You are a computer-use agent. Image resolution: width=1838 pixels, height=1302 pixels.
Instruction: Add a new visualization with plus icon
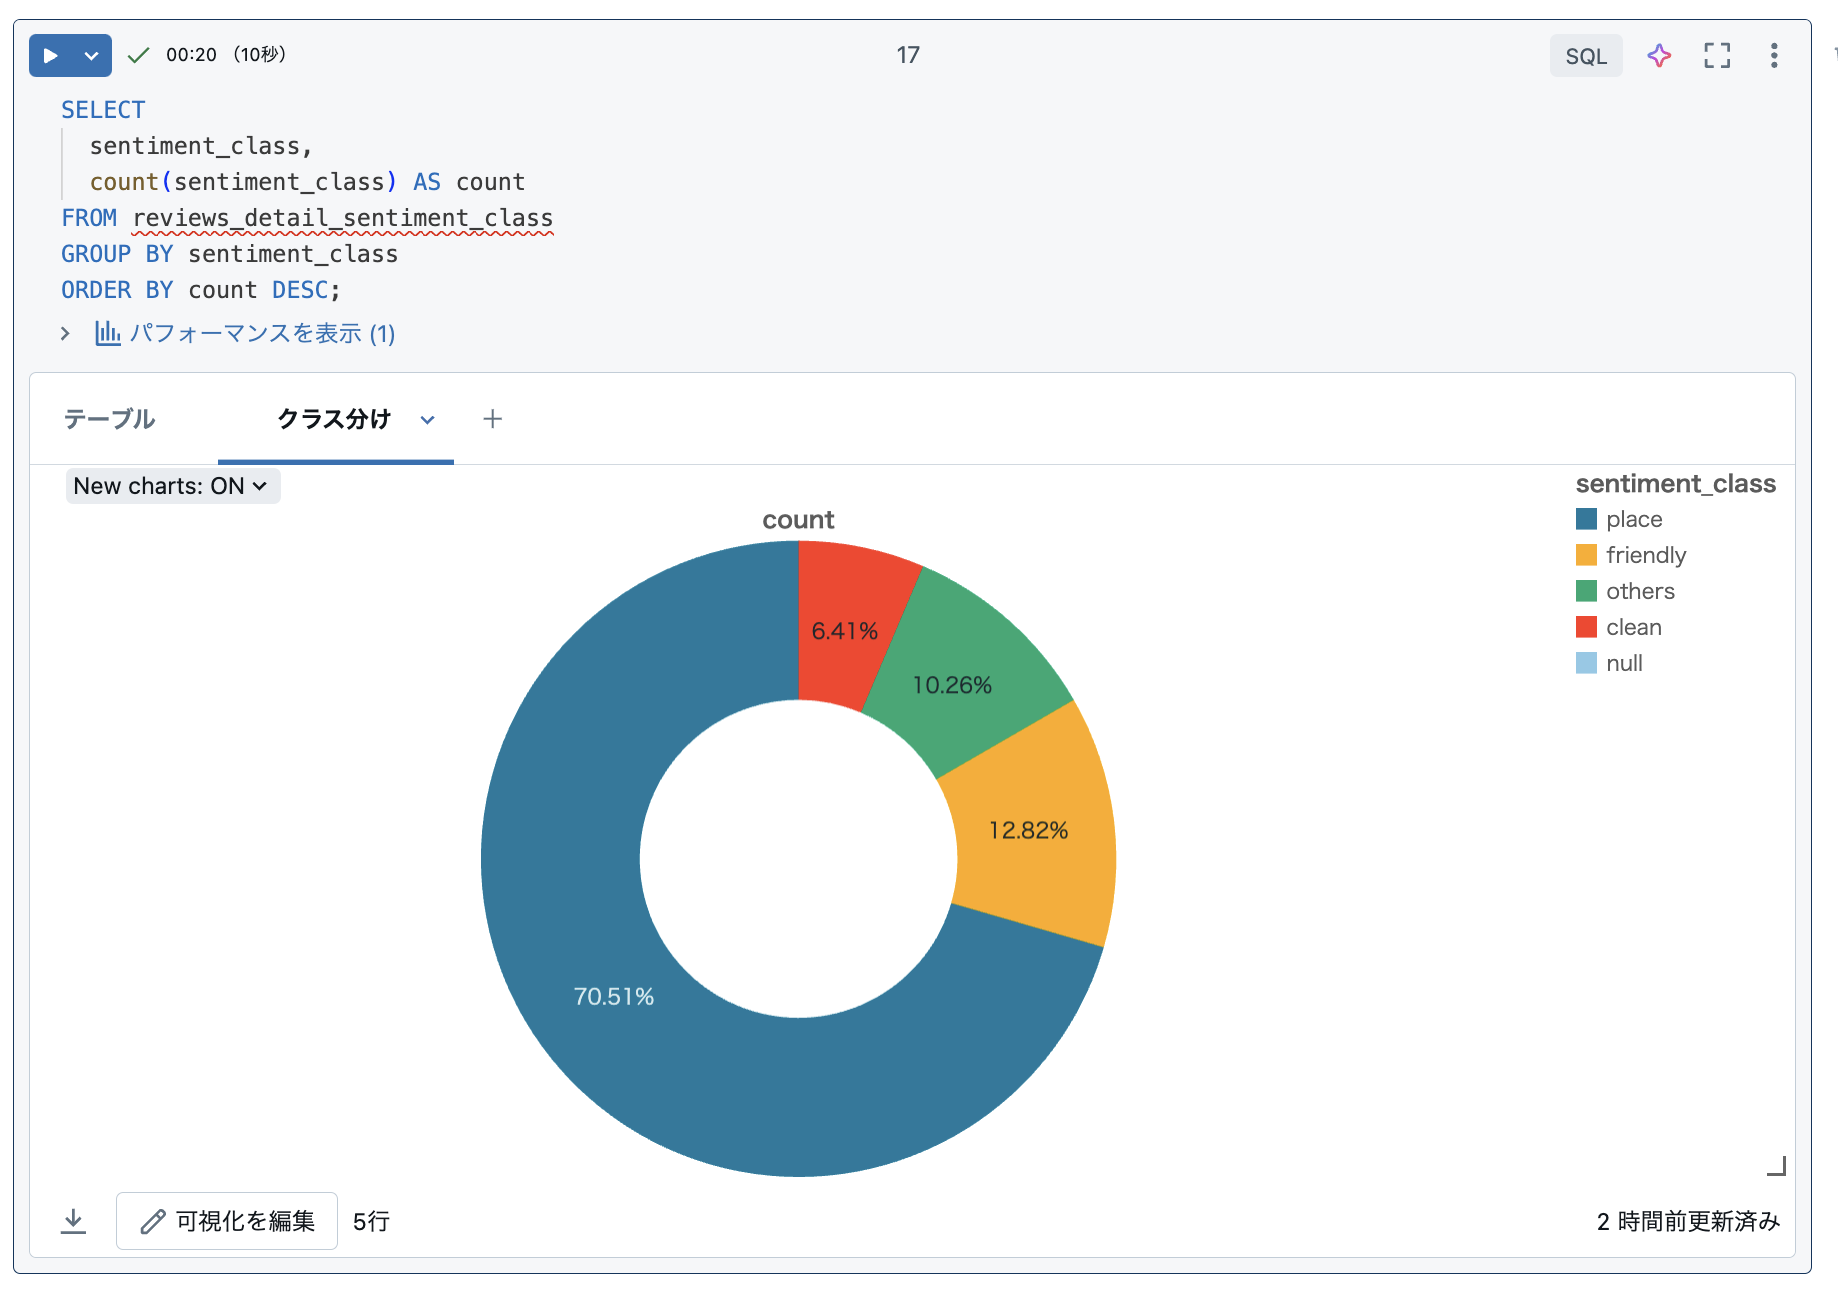coord(492,419)
